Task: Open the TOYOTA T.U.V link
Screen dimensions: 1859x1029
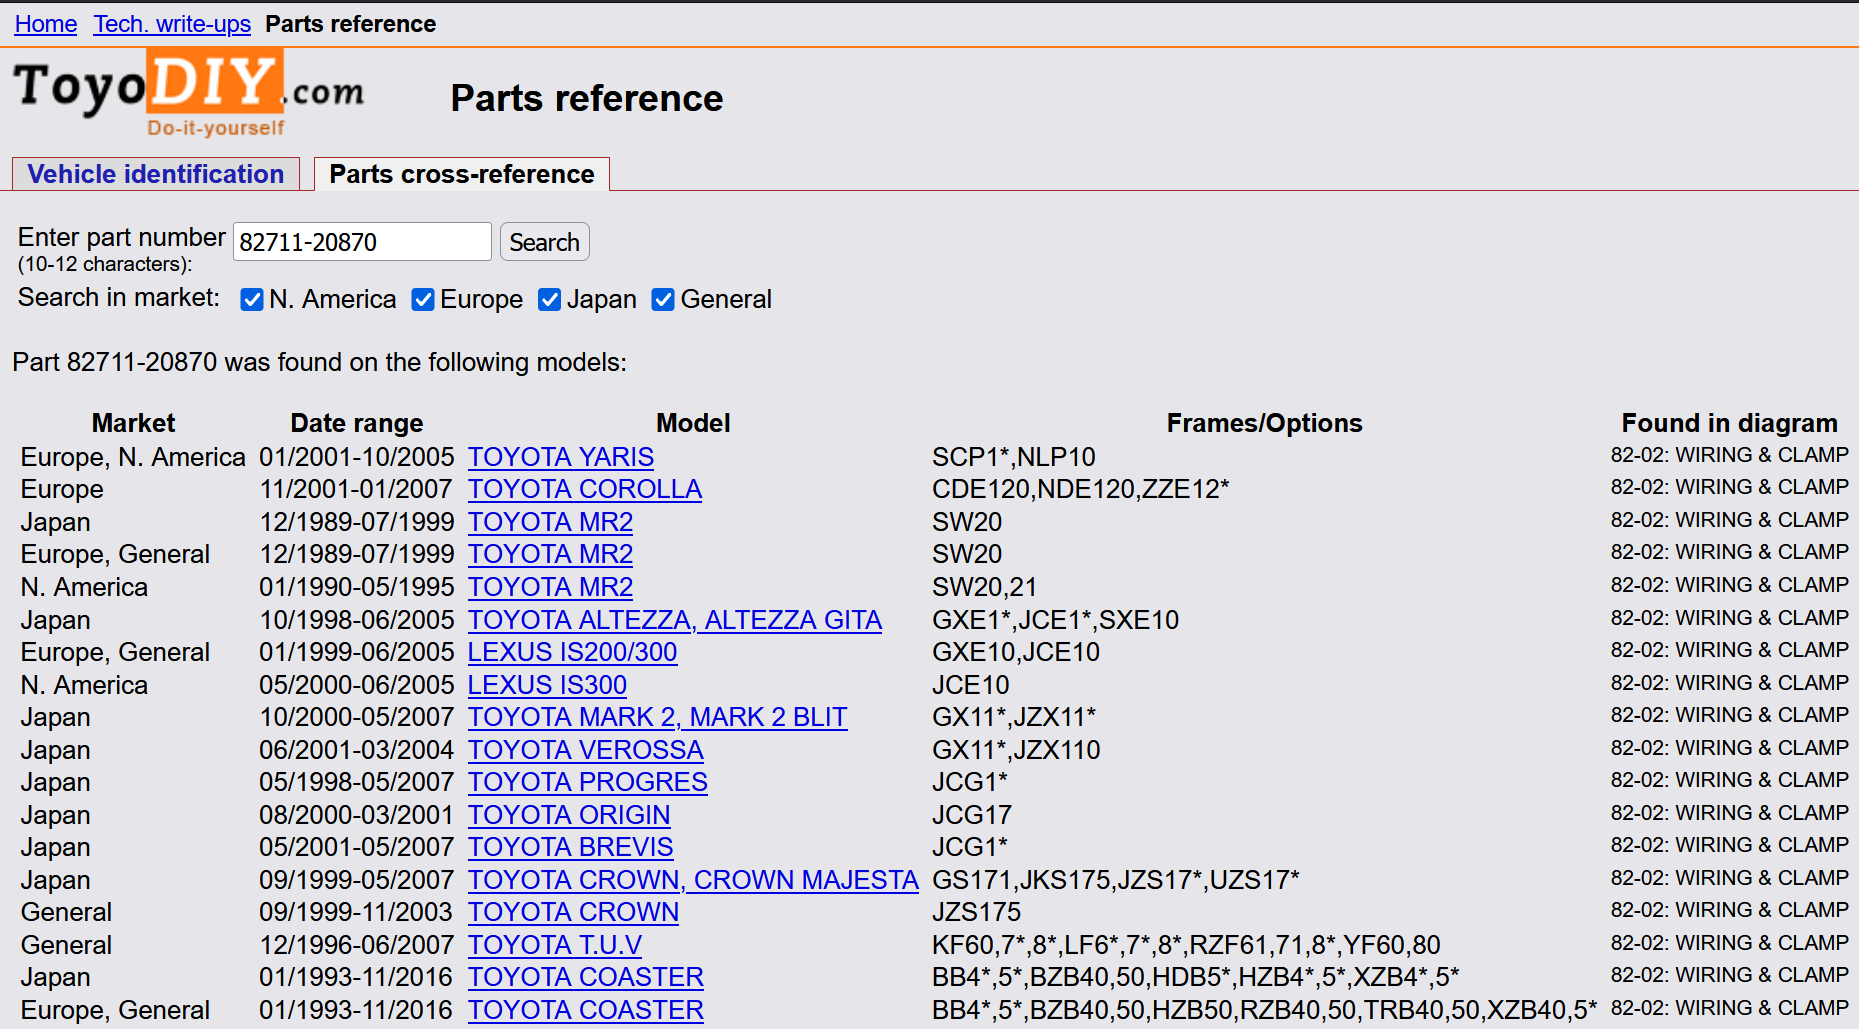Action: [x=555, y=945]
